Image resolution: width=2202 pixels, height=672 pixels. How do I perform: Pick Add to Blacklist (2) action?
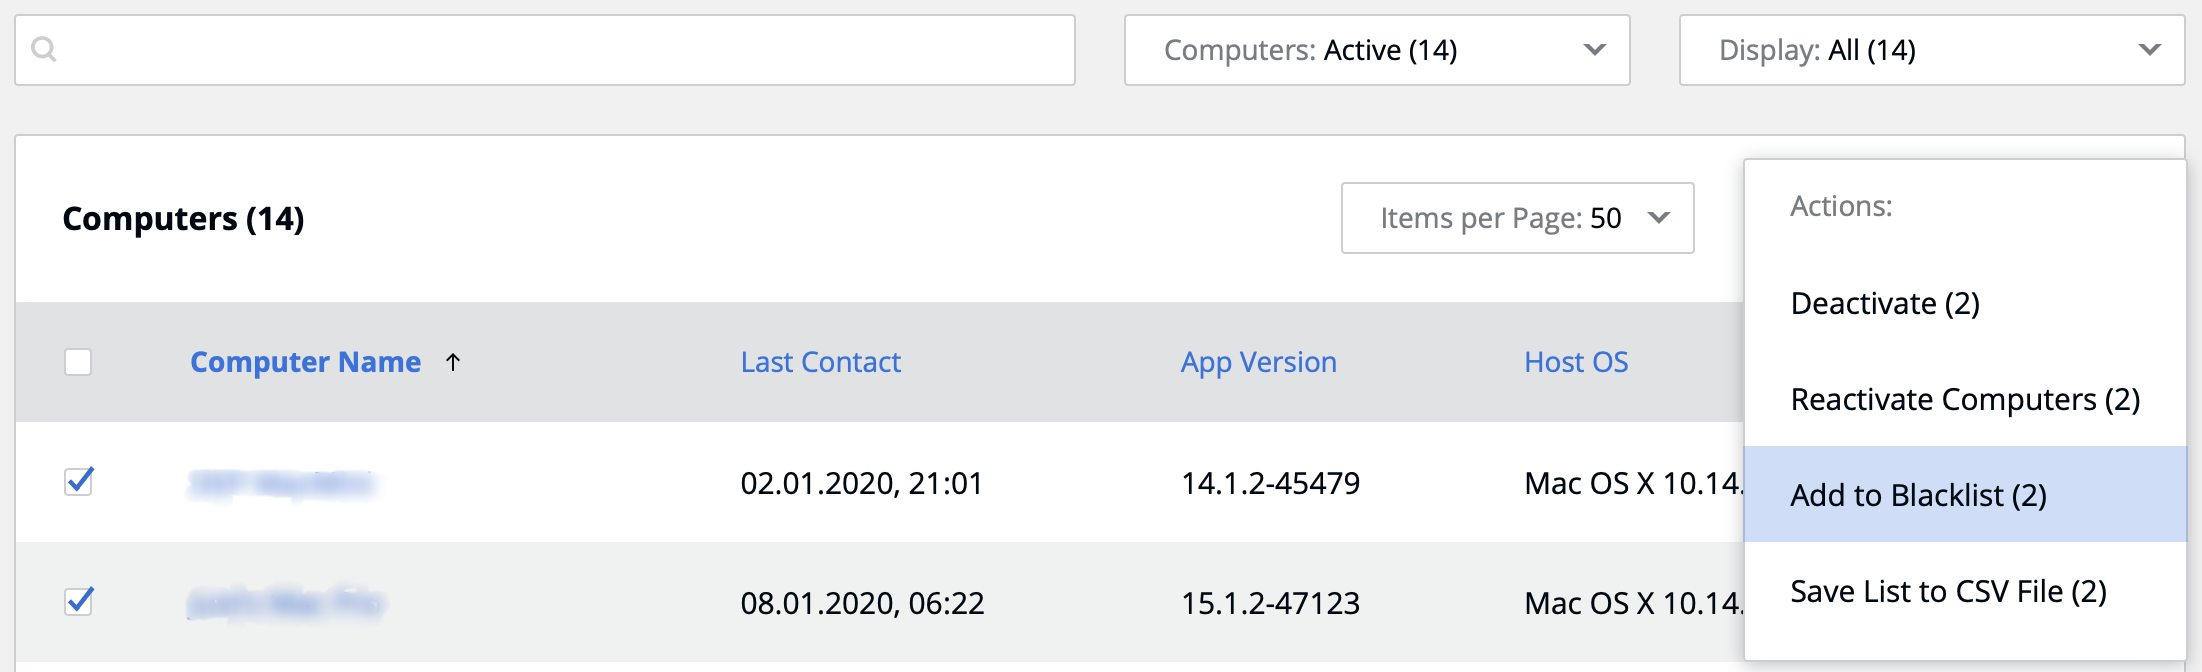1918,495
